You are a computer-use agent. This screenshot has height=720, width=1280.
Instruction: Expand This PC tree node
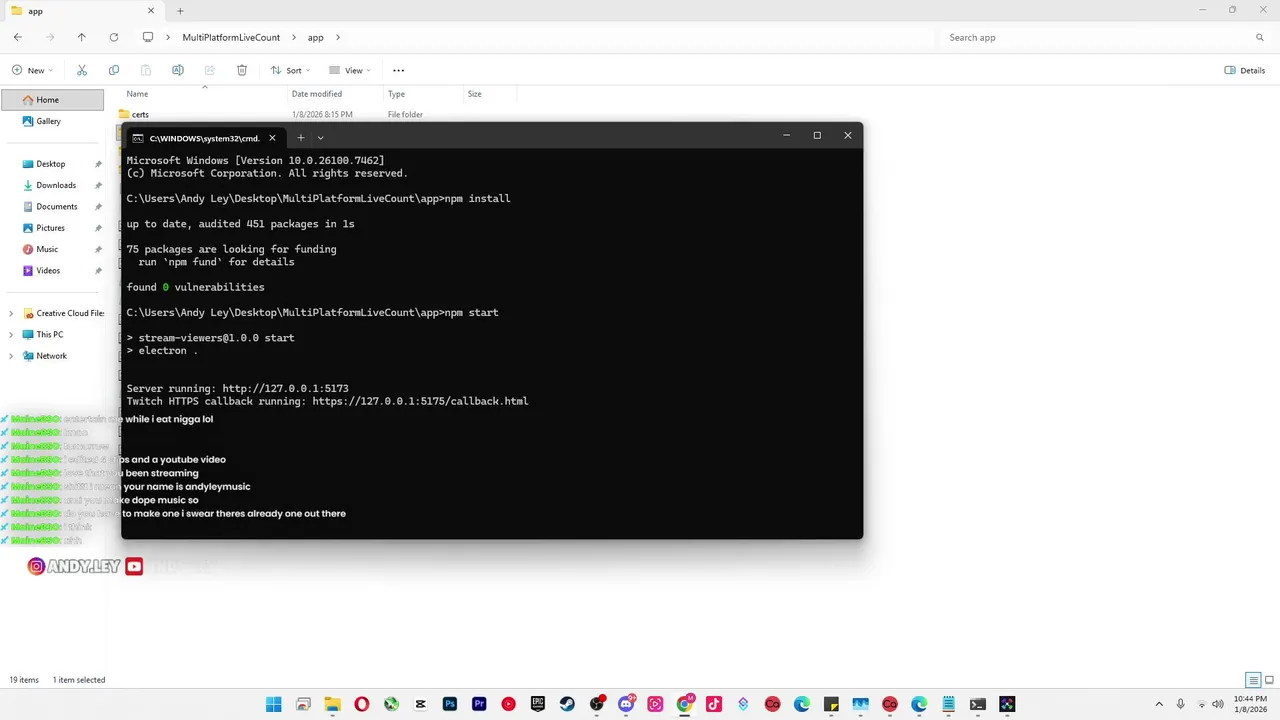[x=11, y=334]
